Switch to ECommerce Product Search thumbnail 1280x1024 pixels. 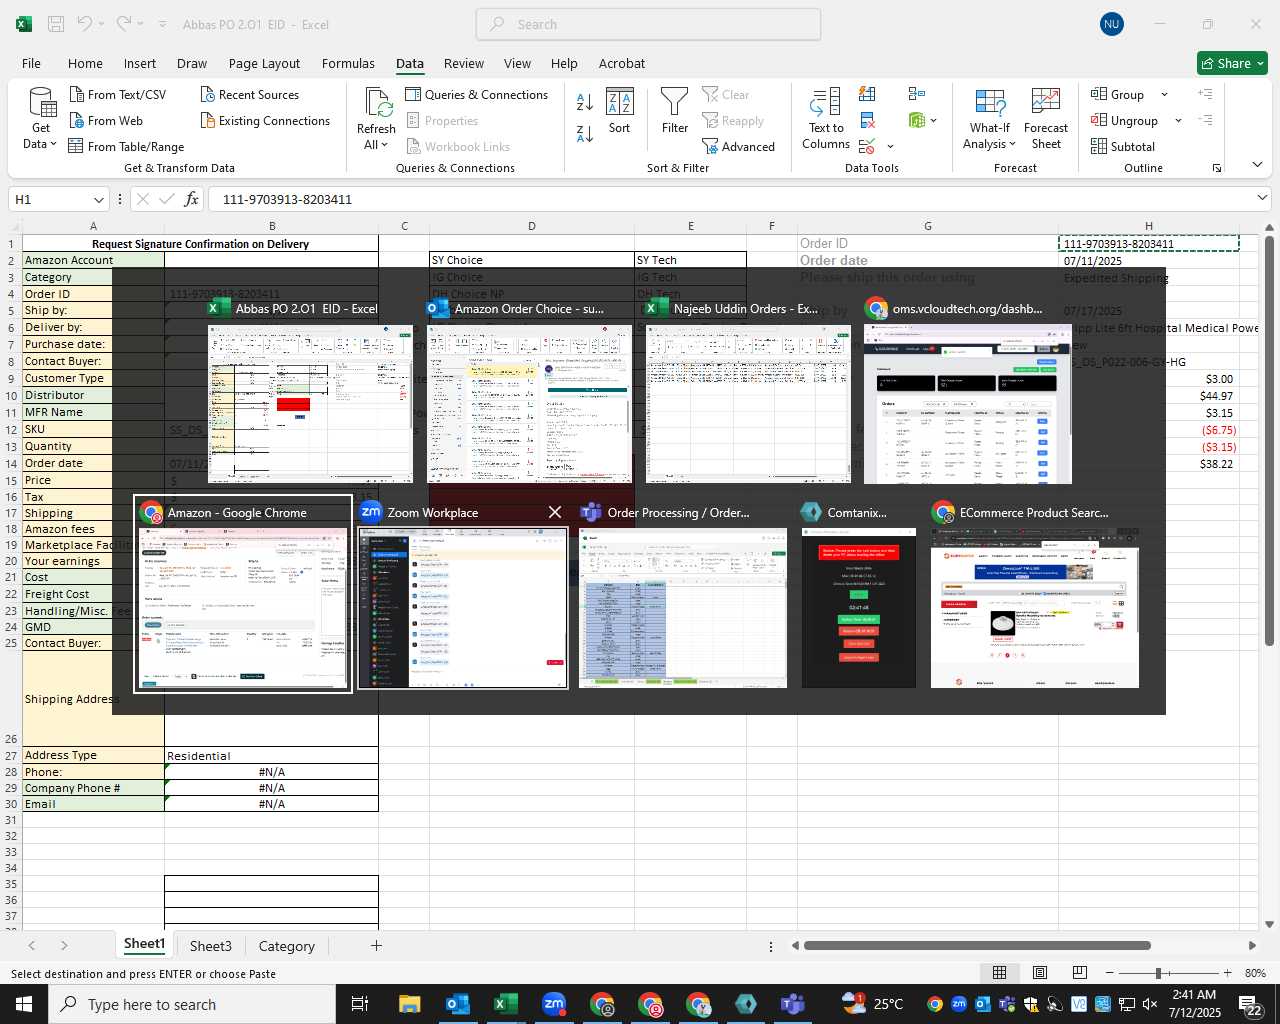(x=1035, y=608)
